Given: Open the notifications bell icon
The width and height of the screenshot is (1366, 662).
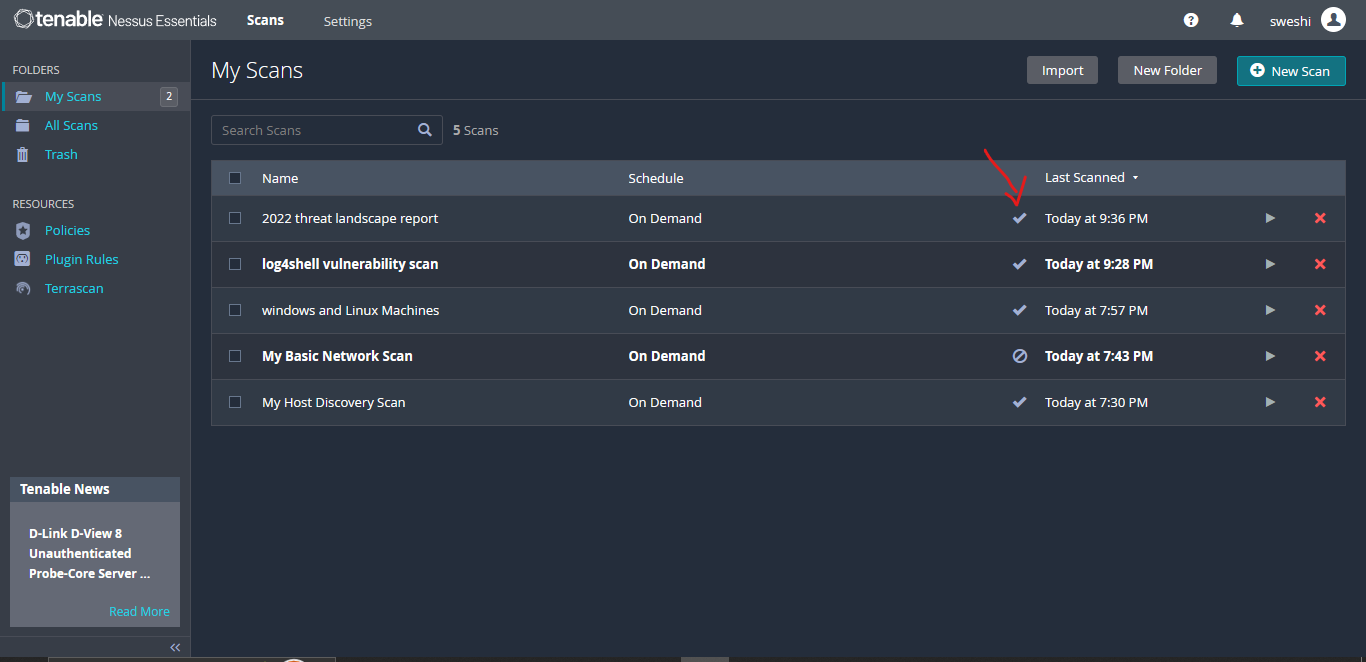Looking at the screenshot, I should pyautogui.click(x=1237, y=20).
